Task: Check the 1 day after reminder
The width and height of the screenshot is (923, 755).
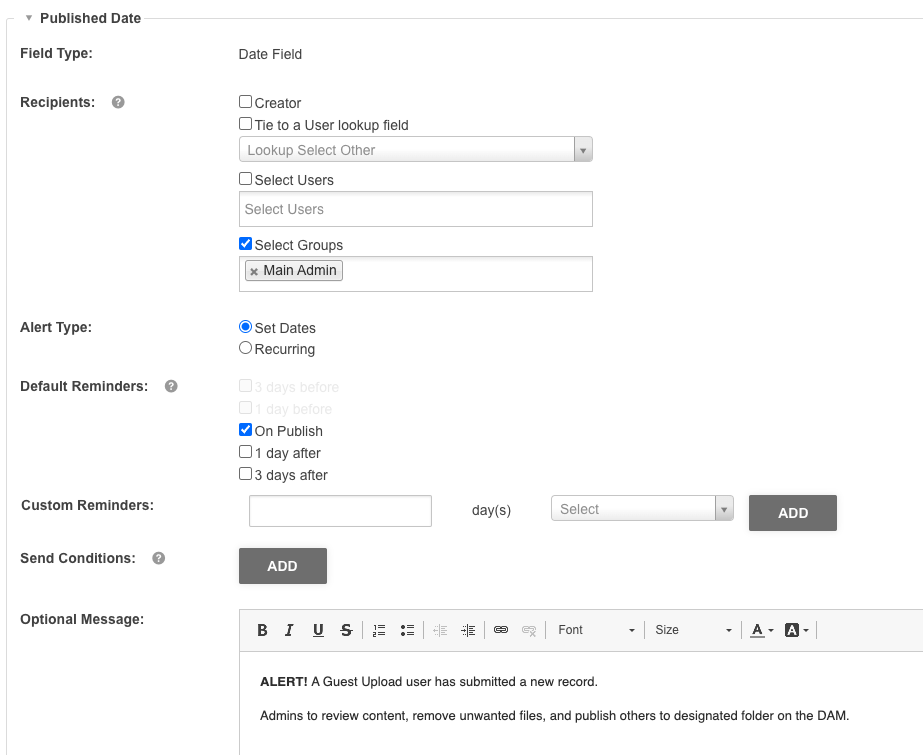Action: pos(245,451)
